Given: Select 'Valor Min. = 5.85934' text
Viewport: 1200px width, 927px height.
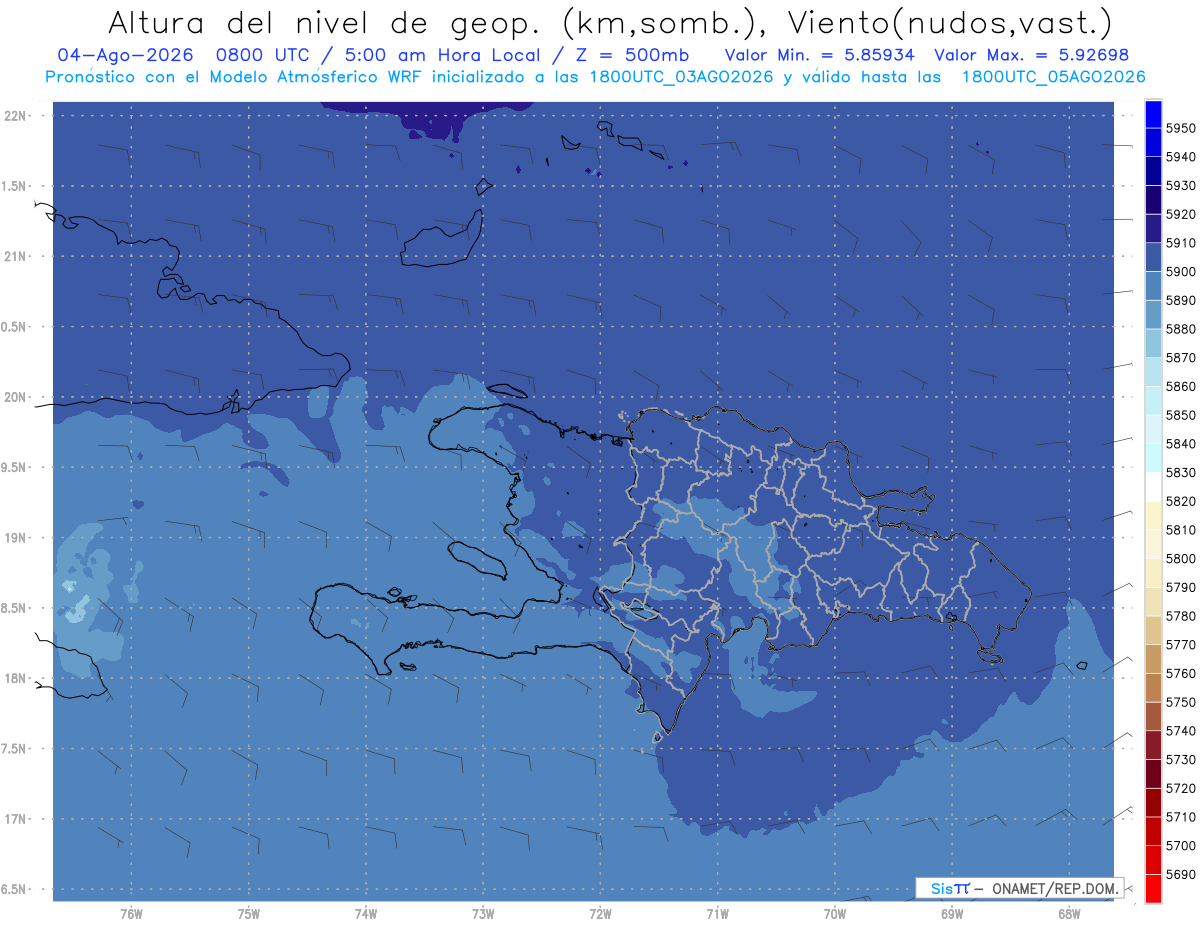Looking at the screenshot, I should [x=819, y=55].
